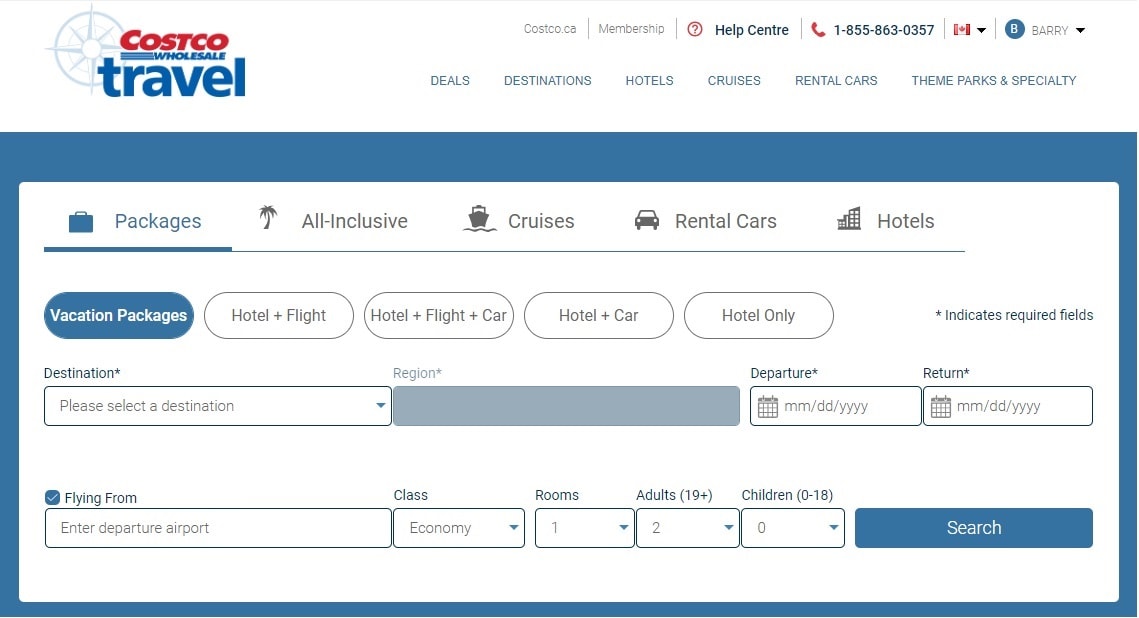
Task: Select the Hotel + Flight option
Action: coord(278,316)
